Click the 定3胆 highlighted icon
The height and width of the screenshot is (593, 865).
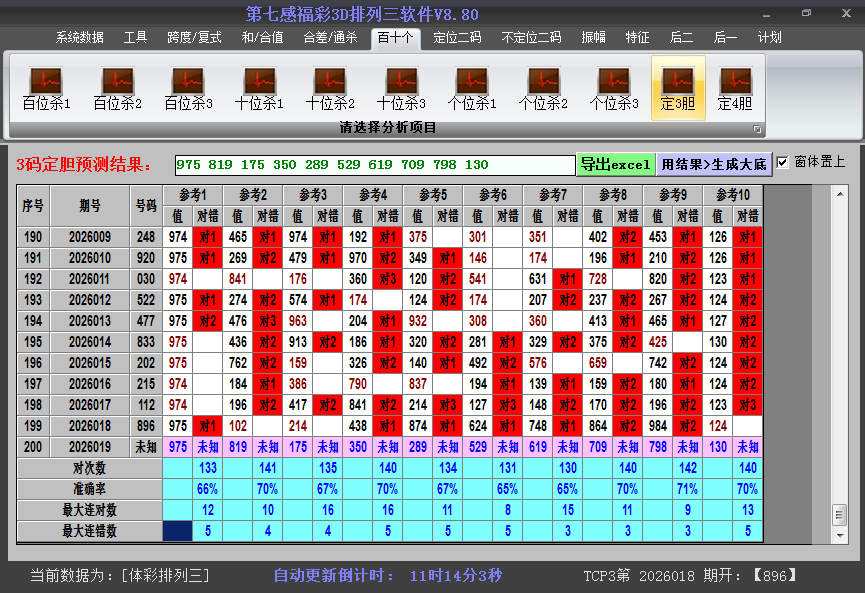pos(678,88)
